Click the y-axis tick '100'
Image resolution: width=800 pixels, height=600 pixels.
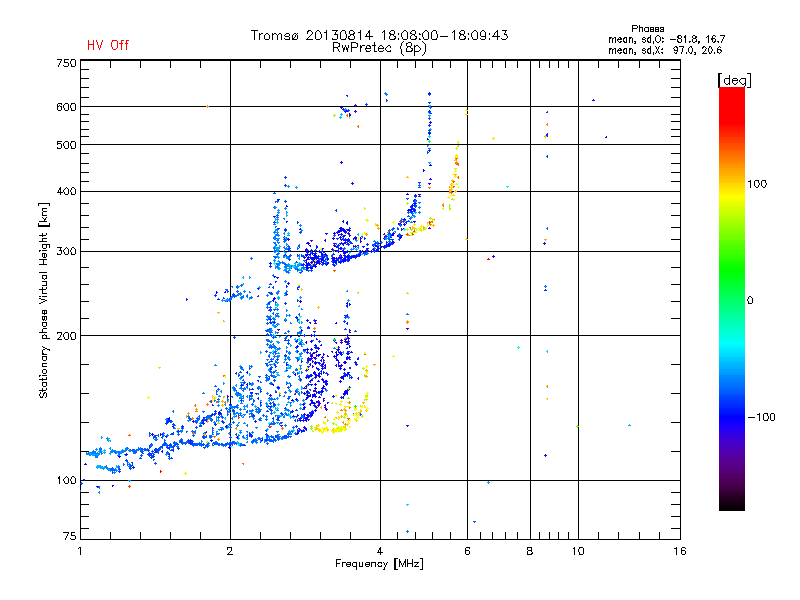tap(66, 481)
